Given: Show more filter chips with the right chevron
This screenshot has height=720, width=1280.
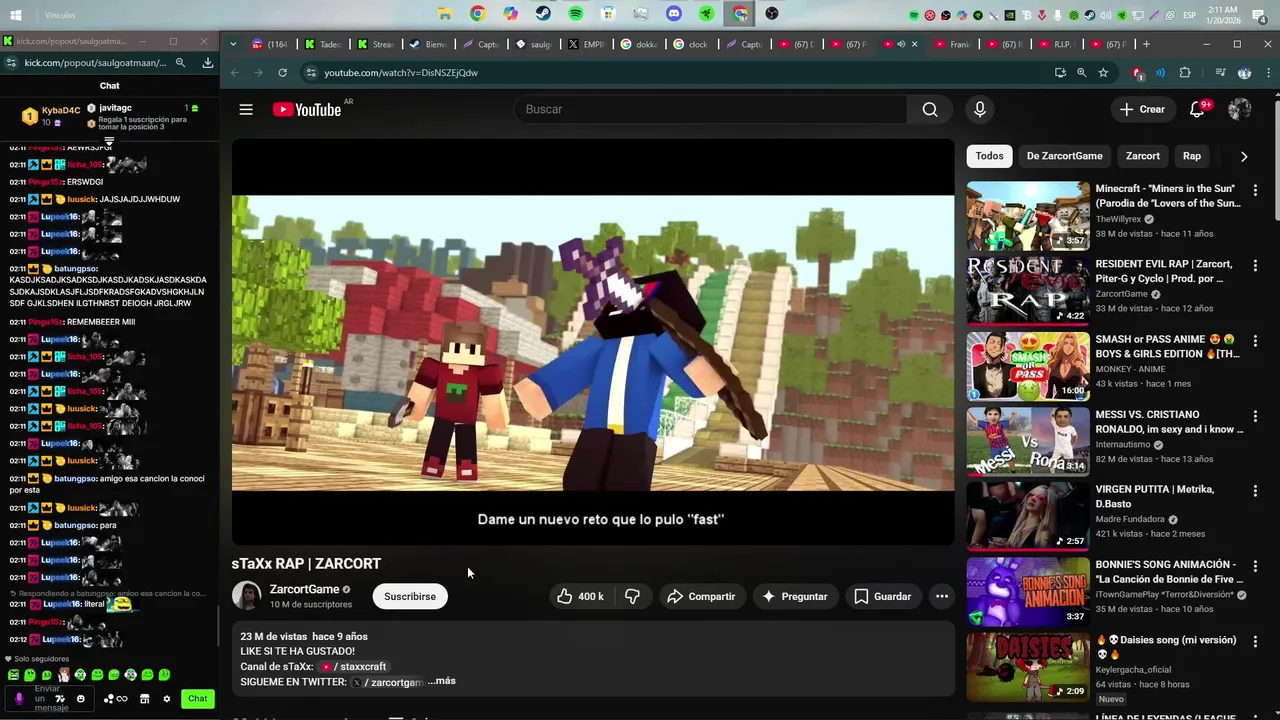Looking at the screenshot, I should 1244,156.
